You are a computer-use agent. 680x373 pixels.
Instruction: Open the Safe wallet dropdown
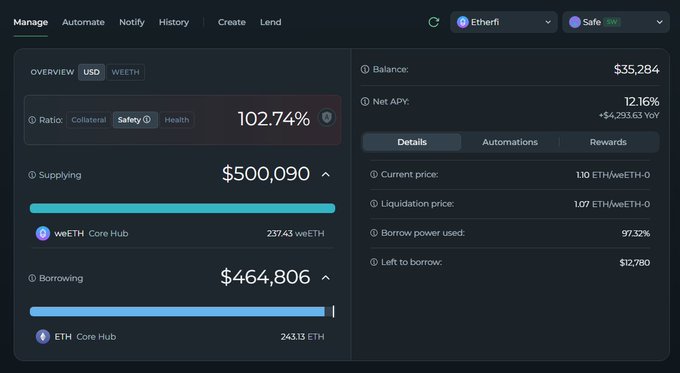(616, 22)
